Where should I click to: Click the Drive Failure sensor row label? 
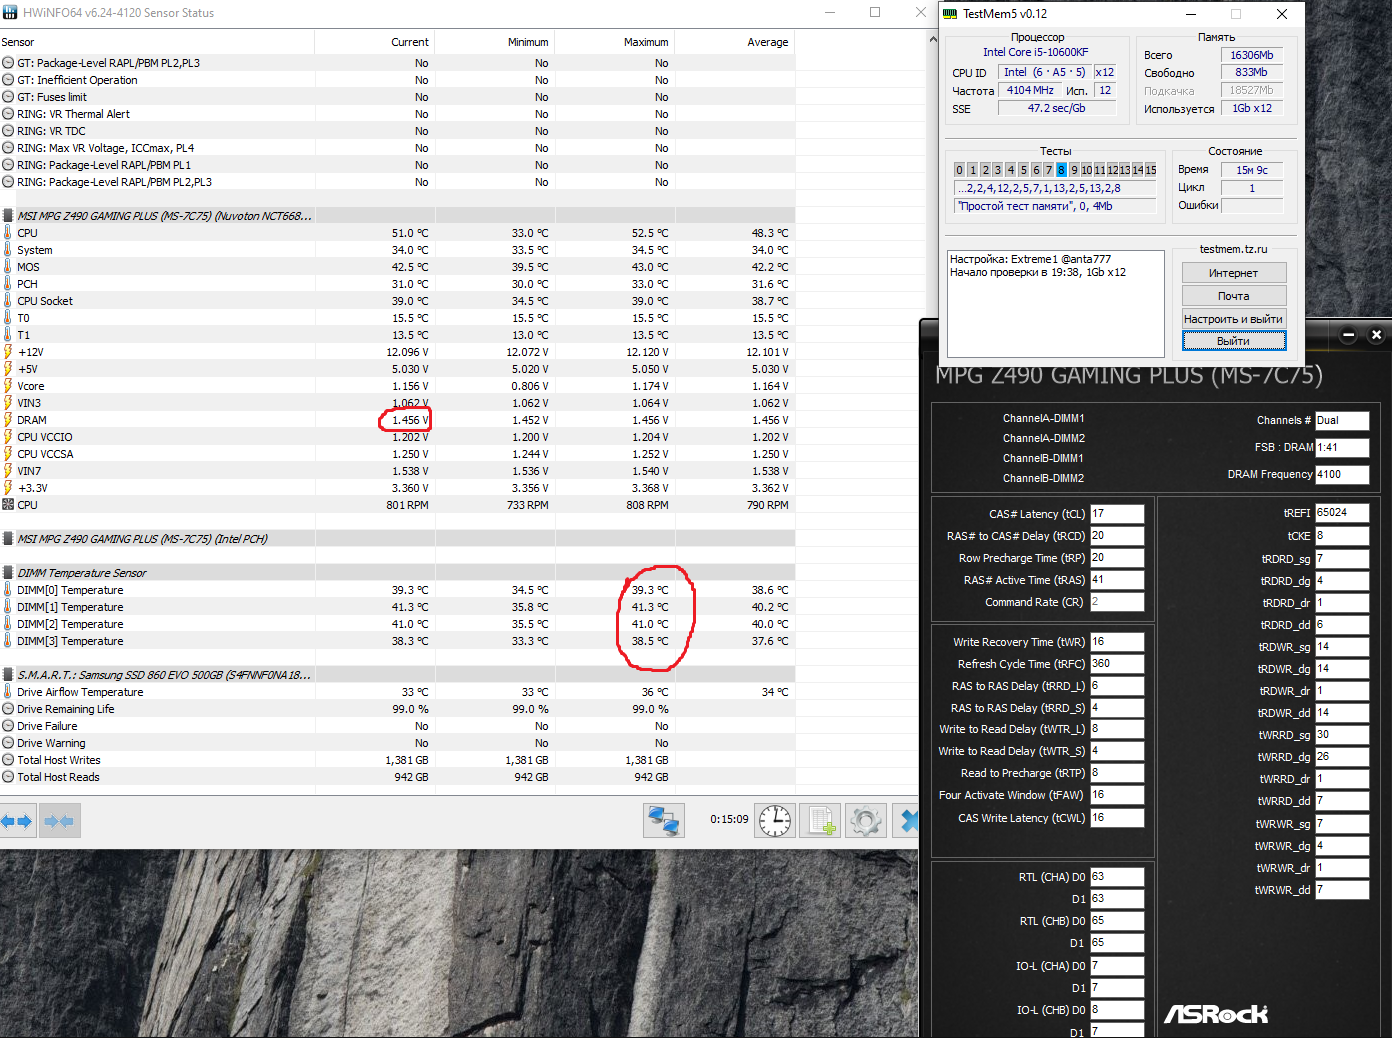pos(47,726)
